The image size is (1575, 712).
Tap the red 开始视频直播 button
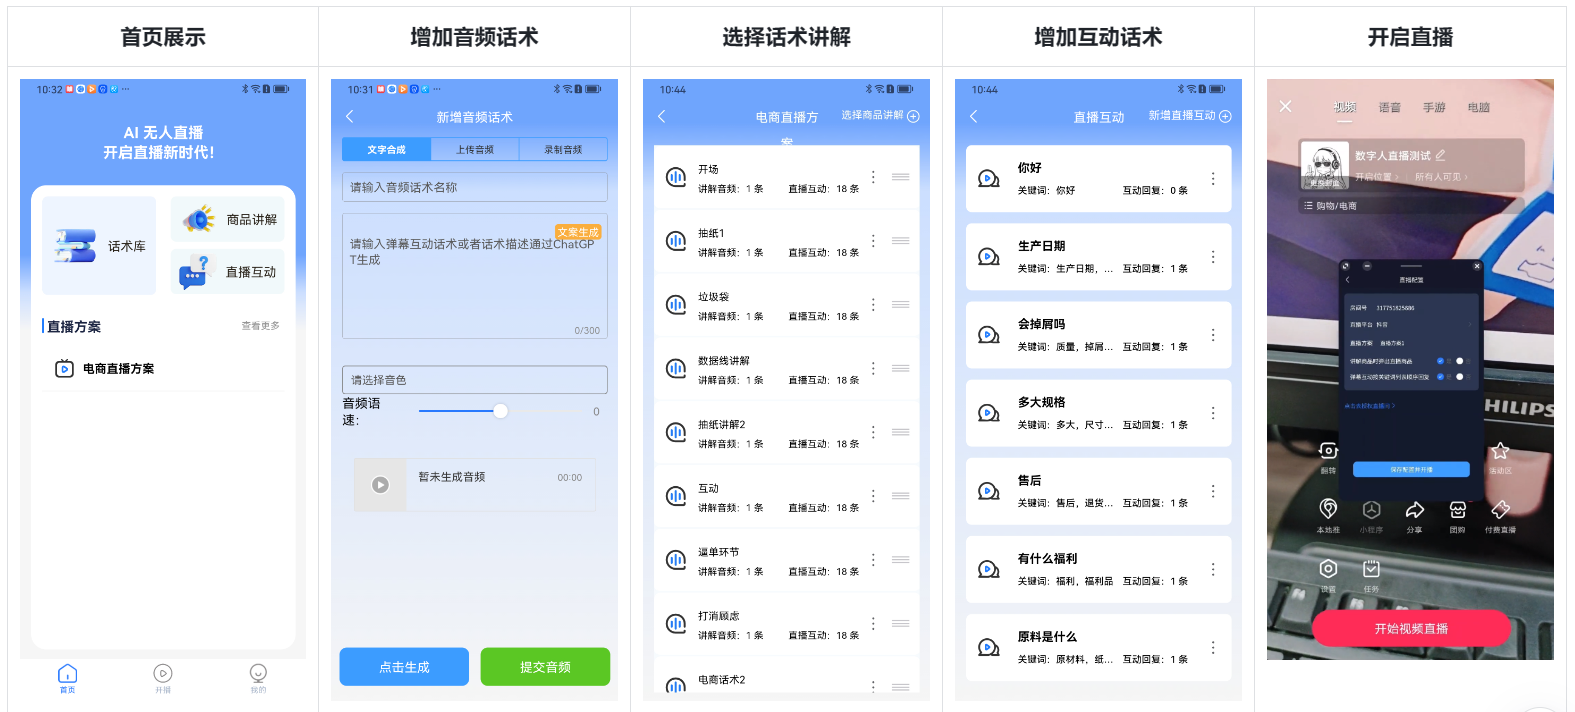tap(1411, 628)
